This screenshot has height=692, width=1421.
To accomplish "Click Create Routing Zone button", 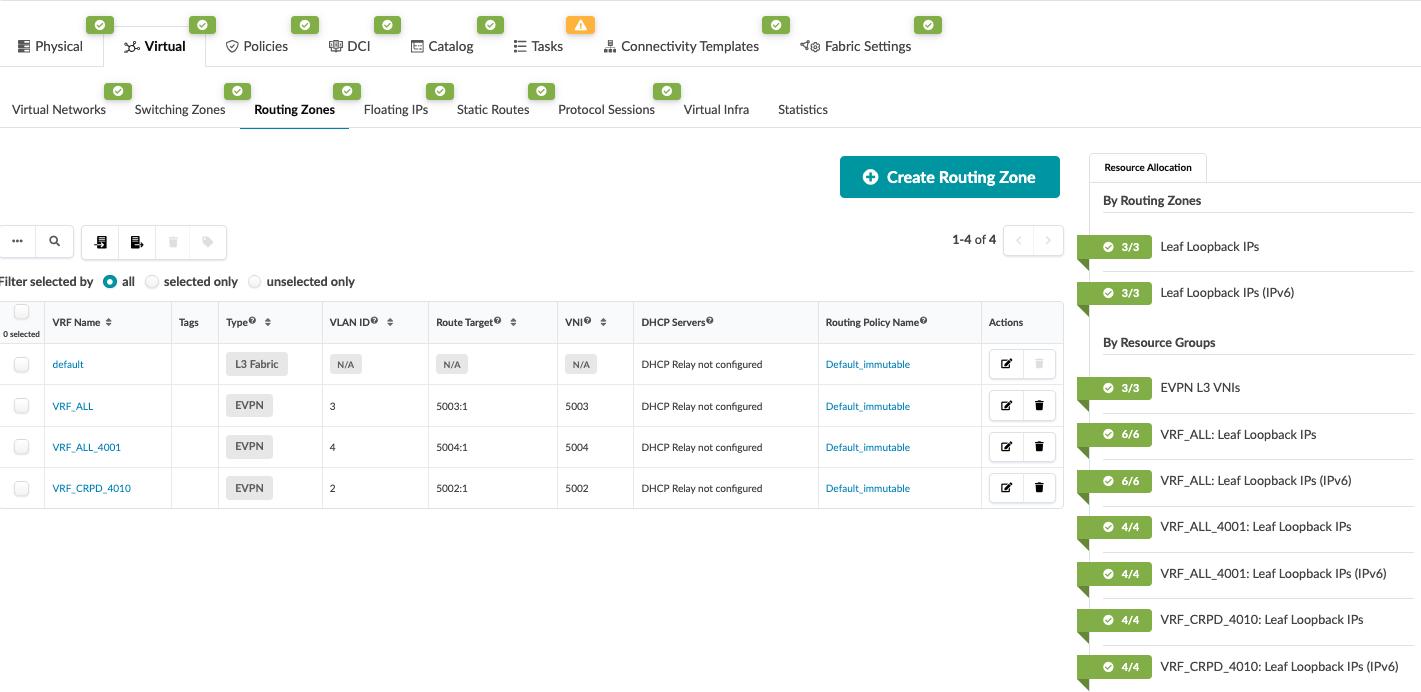I will [950, 177].
